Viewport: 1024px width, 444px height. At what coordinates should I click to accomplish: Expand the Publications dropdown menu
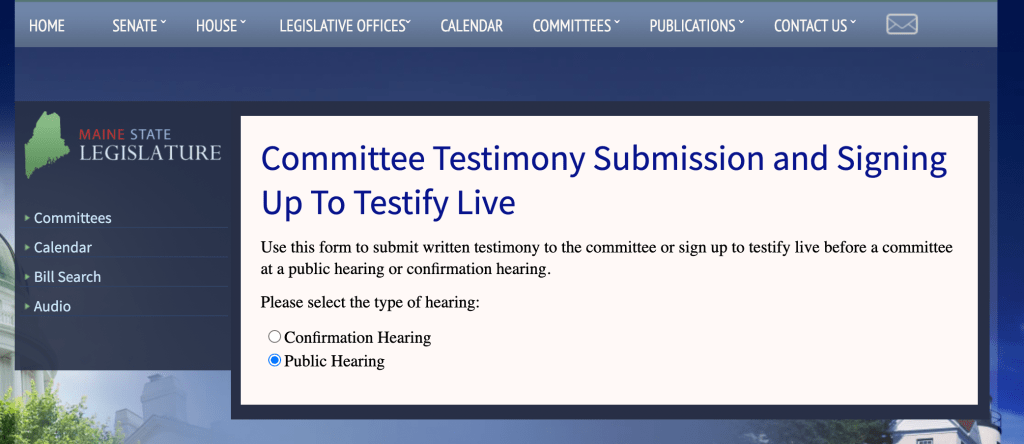click(697, 26)
